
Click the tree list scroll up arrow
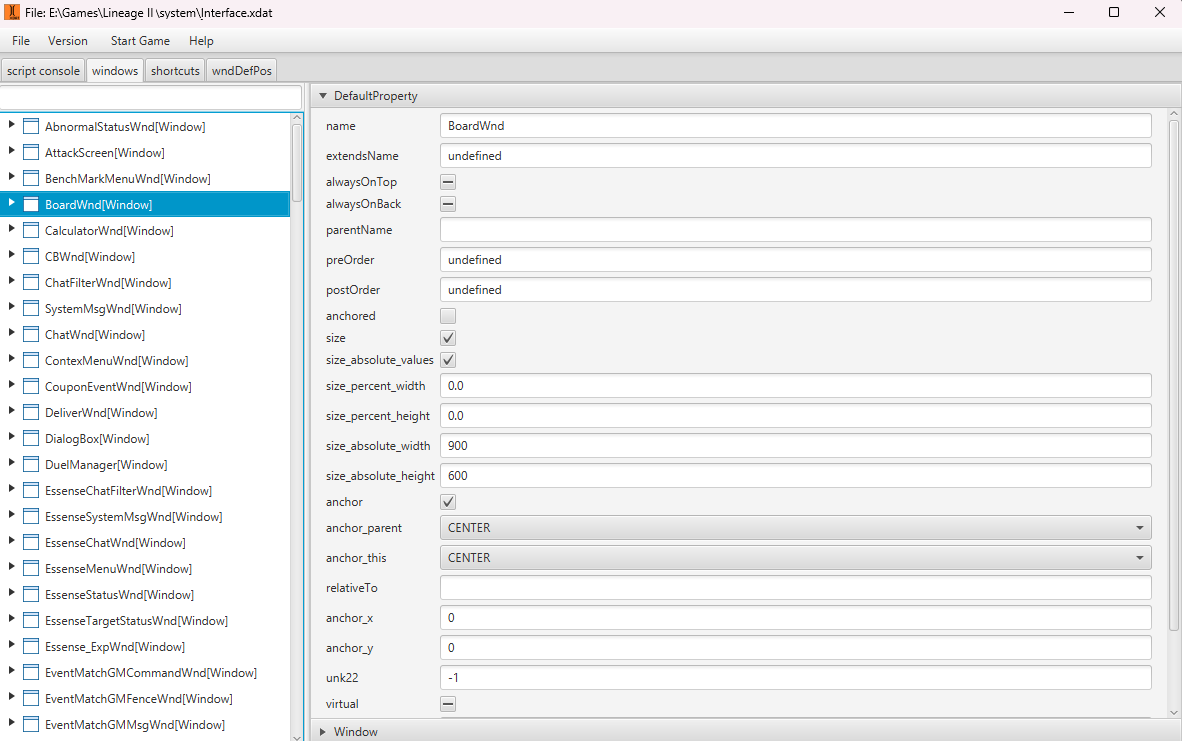click(x=297, y=118)
